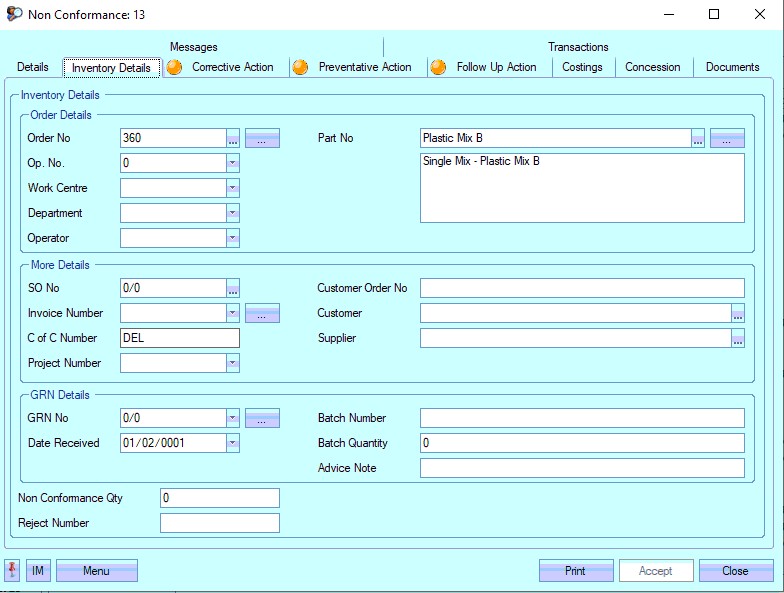
Task: Open the Costings tab
Action: (x=582, y=67)
